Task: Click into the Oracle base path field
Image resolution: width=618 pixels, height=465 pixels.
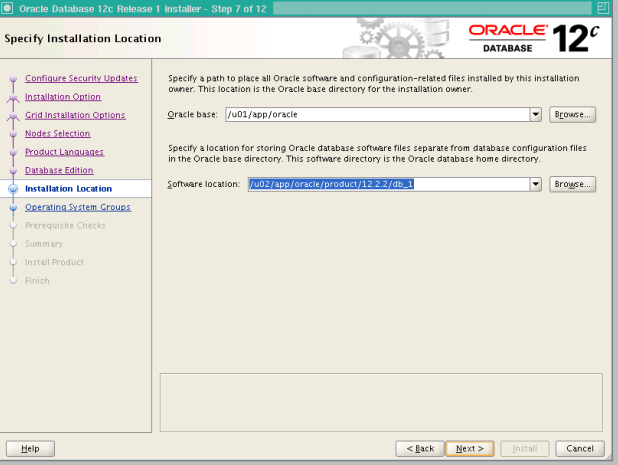Action: [x=378, y=114]
